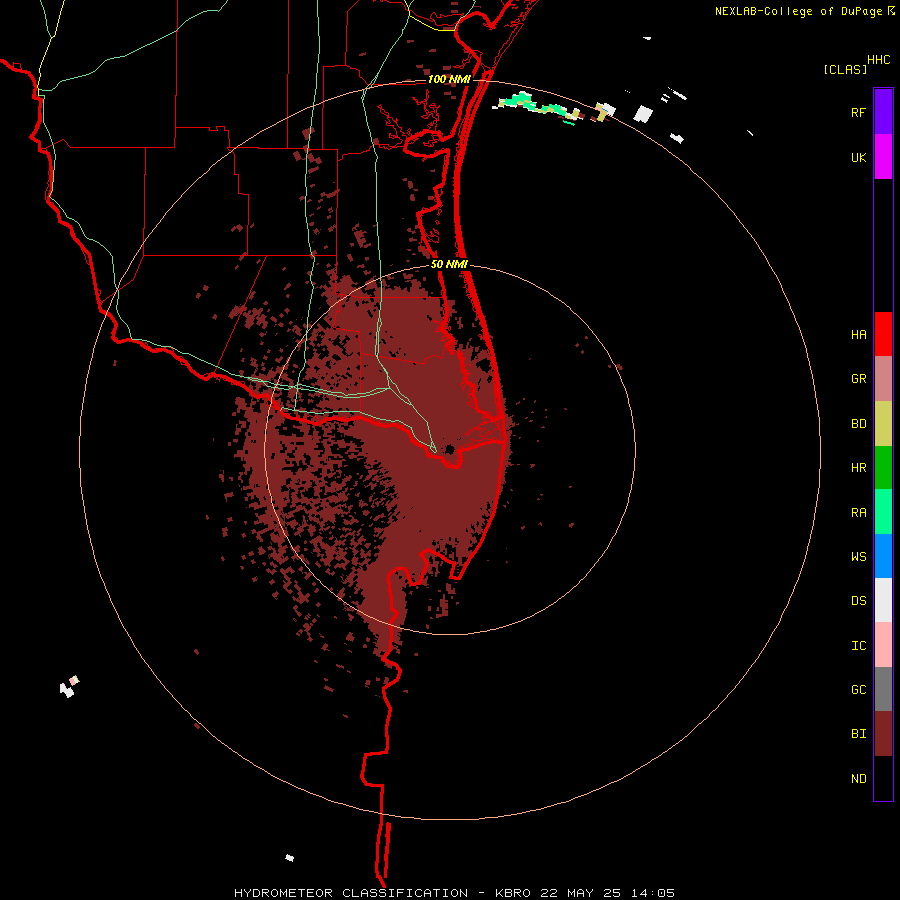Click the DS legend label
The width and height of the screenshot is (900, 900).
click(858, 601)
